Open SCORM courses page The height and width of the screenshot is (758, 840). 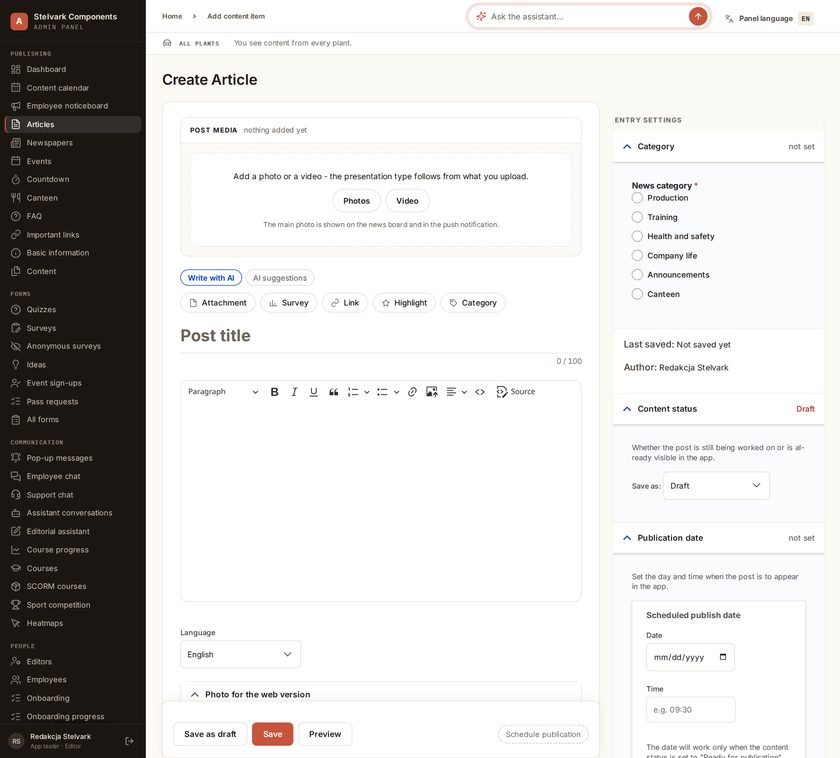pos(73,587)
